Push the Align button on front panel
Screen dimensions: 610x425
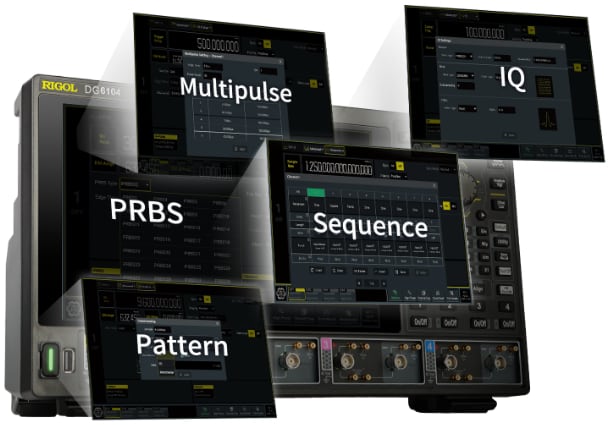(x=478, y=289)
